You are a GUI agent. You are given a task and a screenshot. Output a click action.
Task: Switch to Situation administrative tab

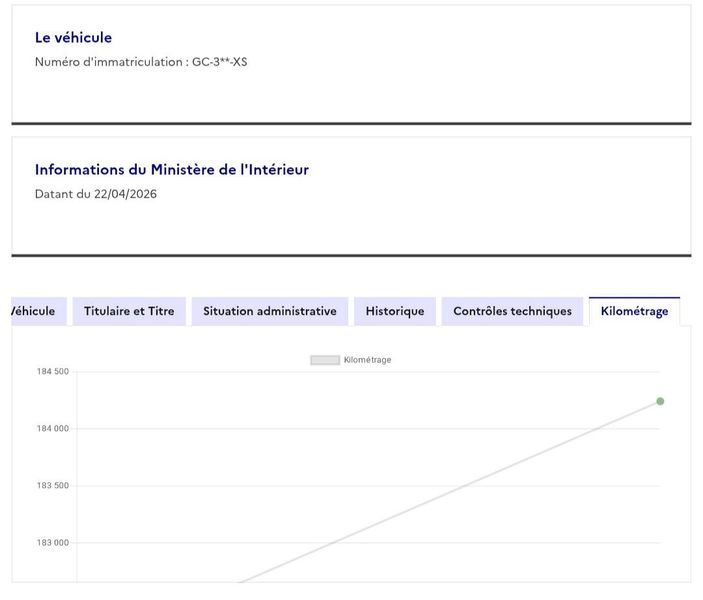pyautogui.click(x=270, y=311)
